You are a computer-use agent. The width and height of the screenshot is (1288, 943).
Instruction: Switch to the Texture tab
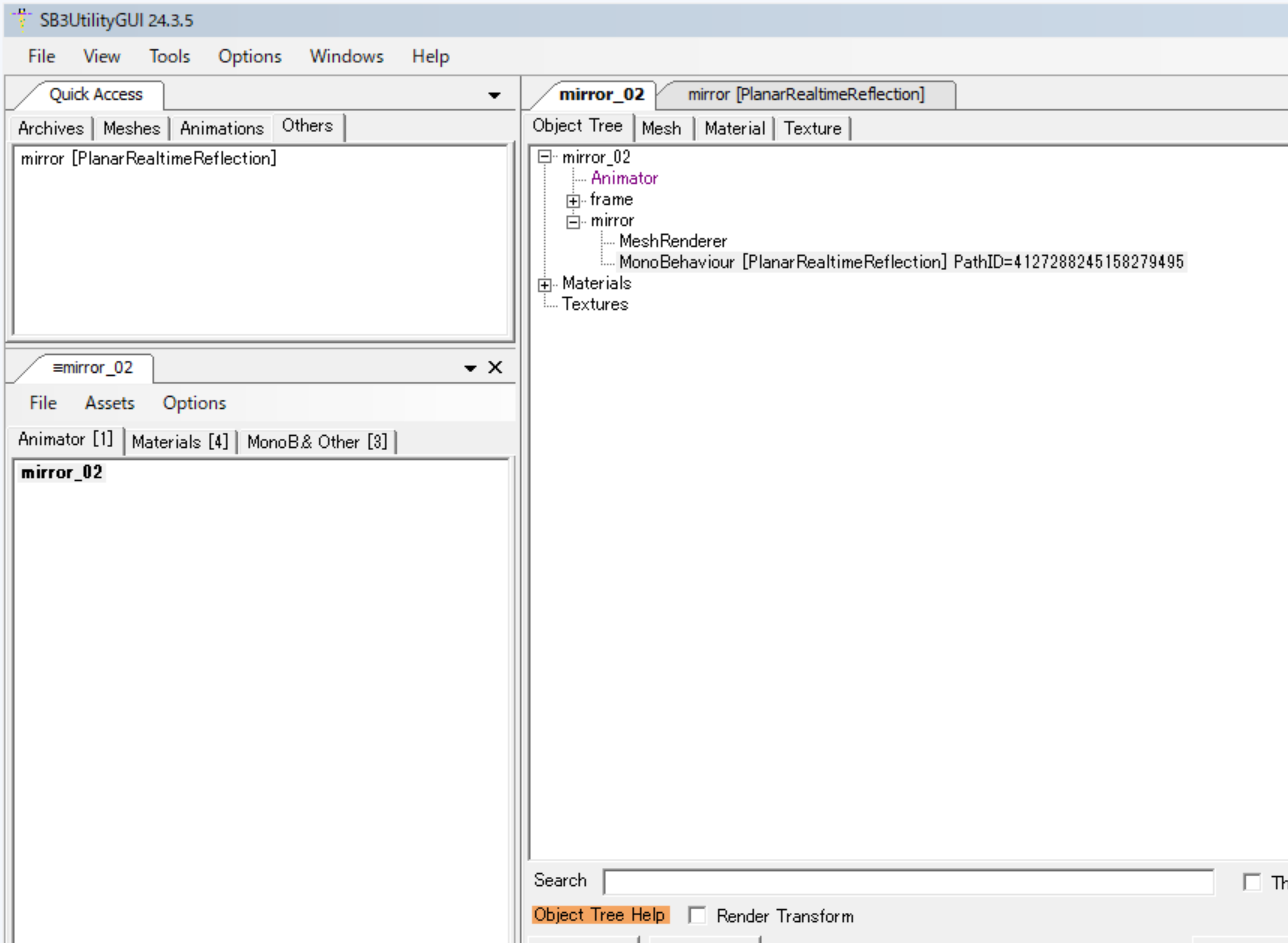(x=812, y=128)
